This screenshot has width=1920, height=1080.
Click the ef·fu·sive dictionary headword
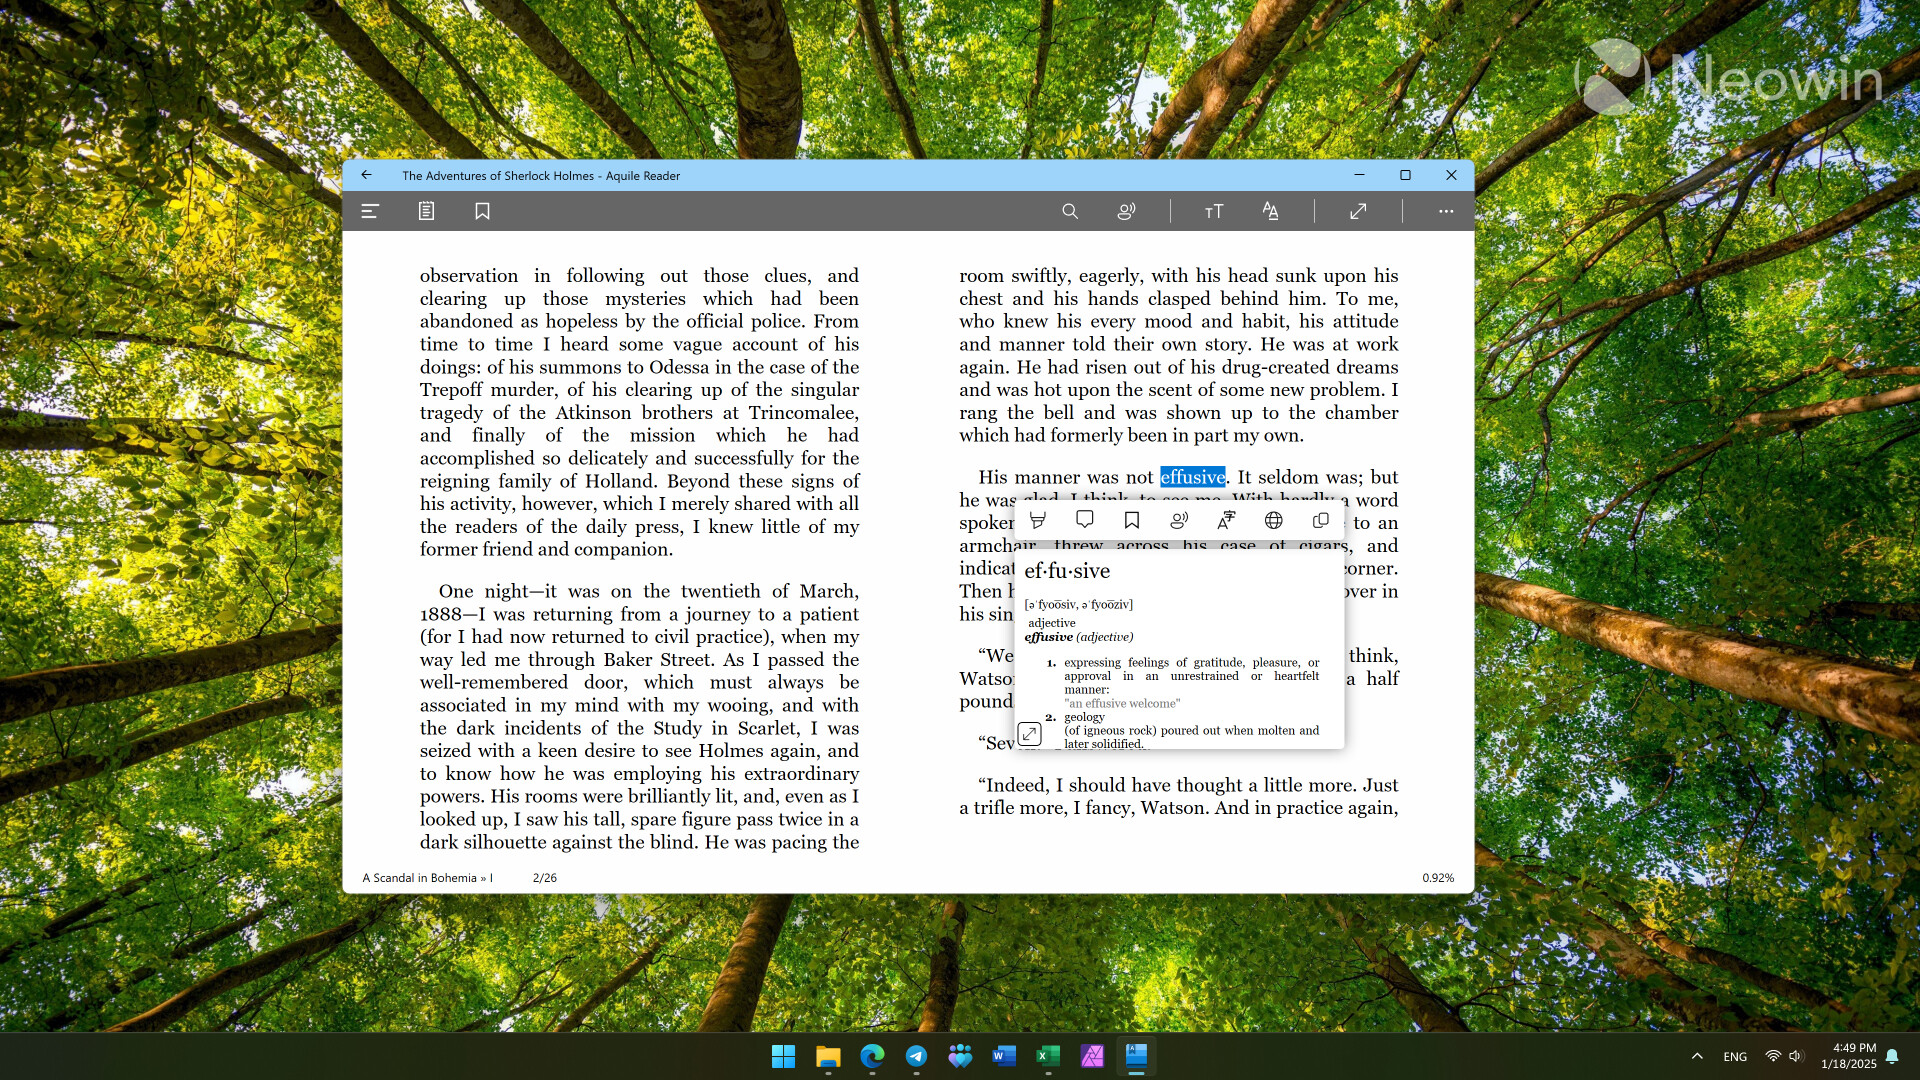tap(1067, 571)
